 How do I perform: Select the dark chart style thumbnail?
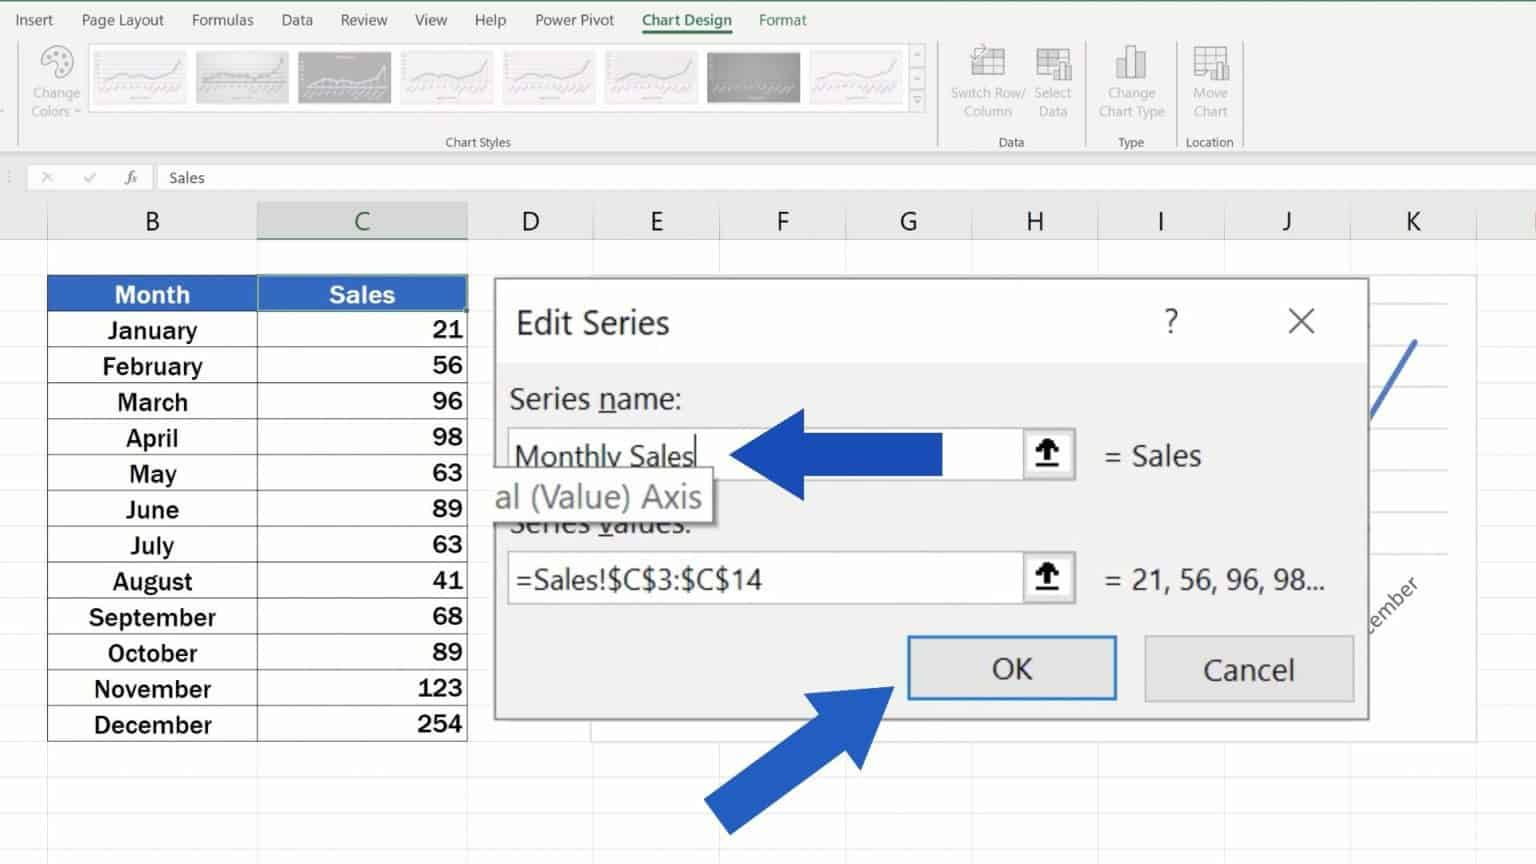753,76
